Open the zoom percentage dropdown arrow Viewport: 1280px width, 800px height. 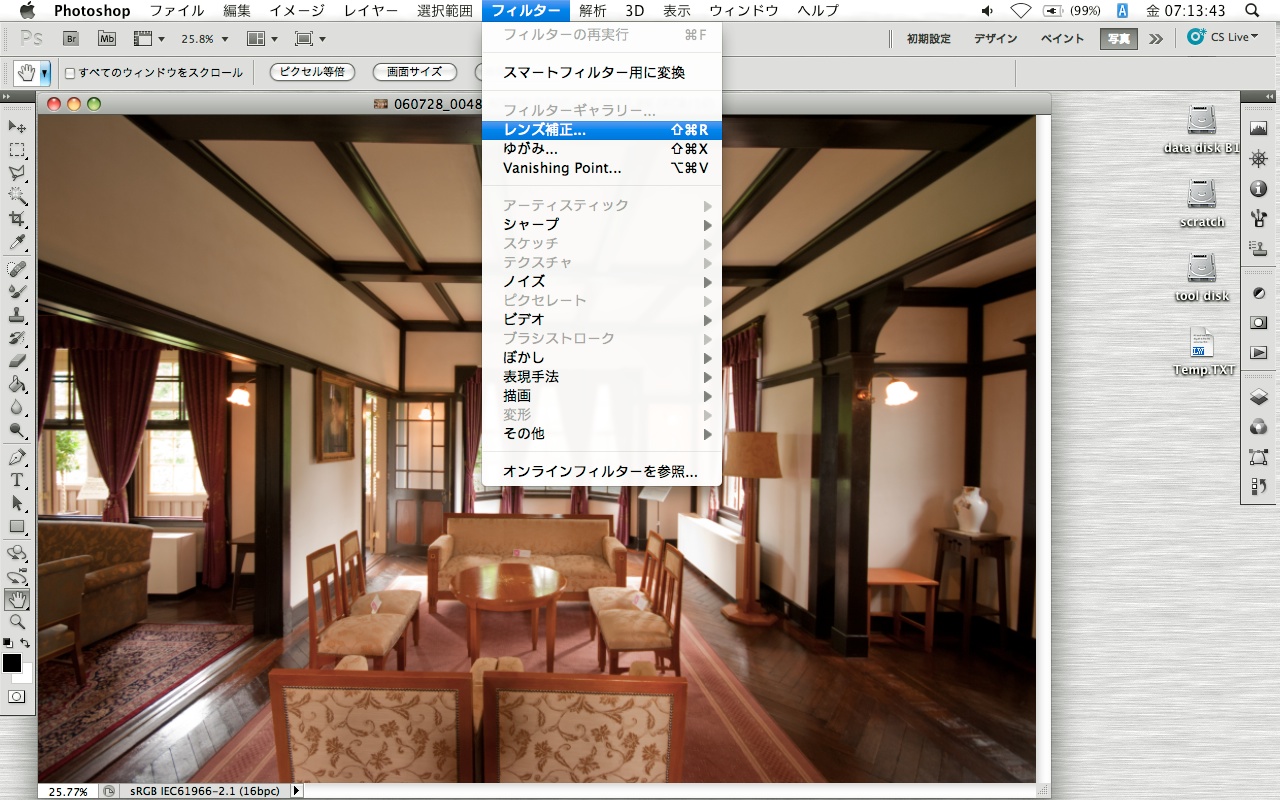click(225, 41)
